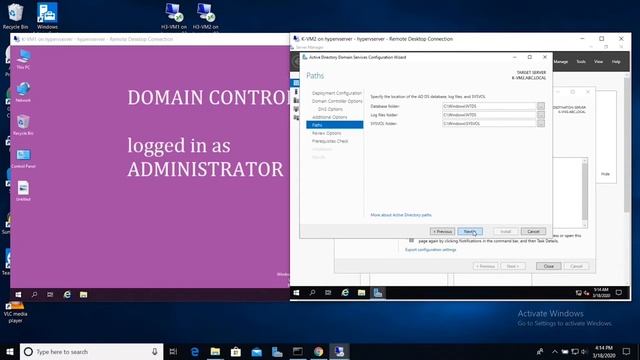The image size is (640, 360).
Task: Open Control Panel icon in K-VM1 desktop
Action: coord(23,158)
